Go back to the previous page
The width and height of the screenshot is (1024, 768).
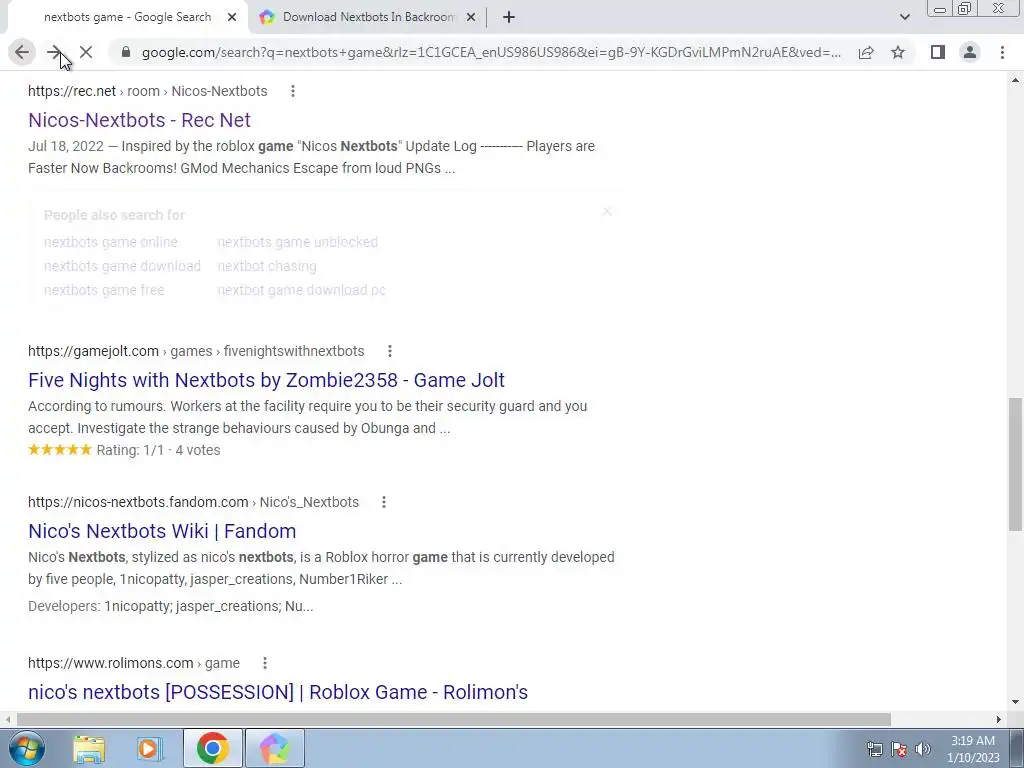(x=22, y=52)
